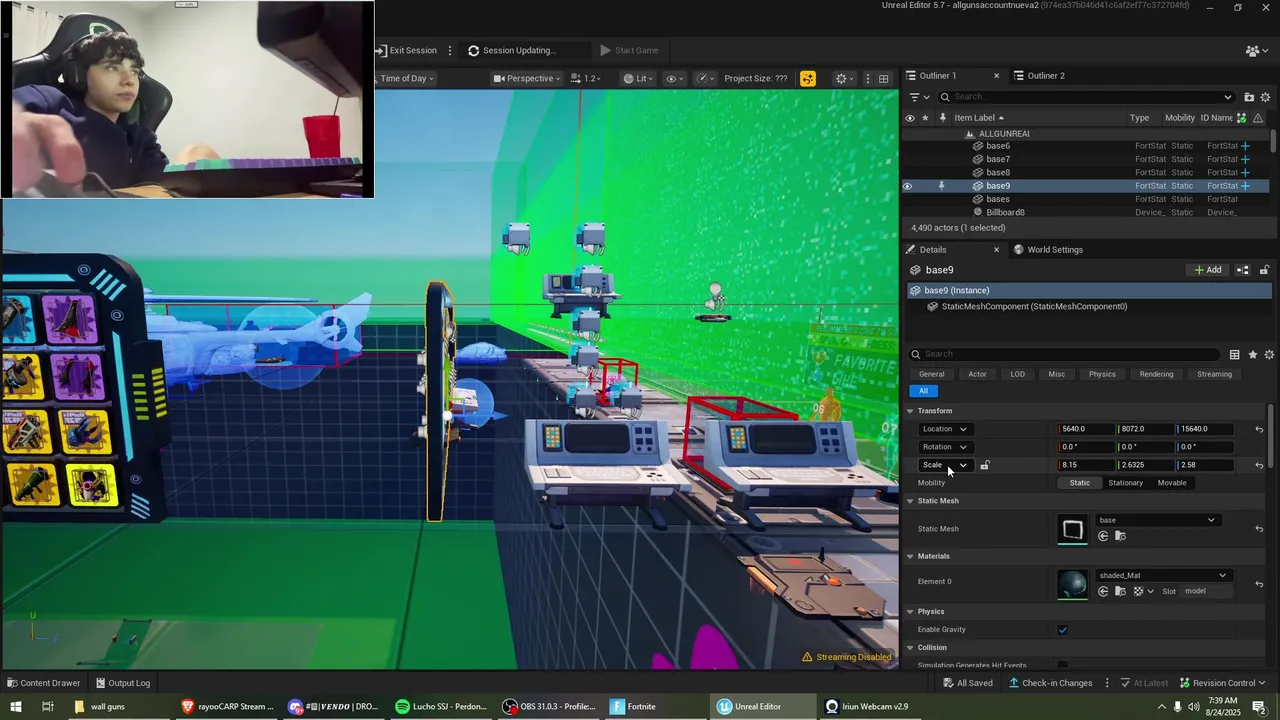Click the Details panel search field
The width and height of the screenshot is (1280, 720).
click(1064, 354)
